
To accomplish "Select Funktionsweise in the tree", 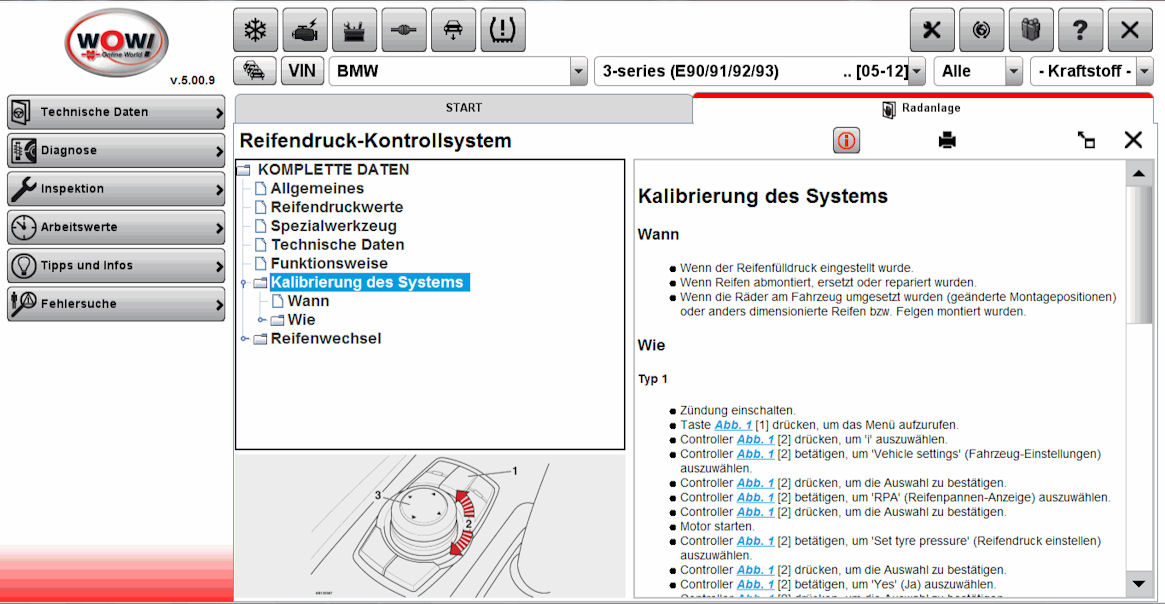I will [x=329, y=263].
